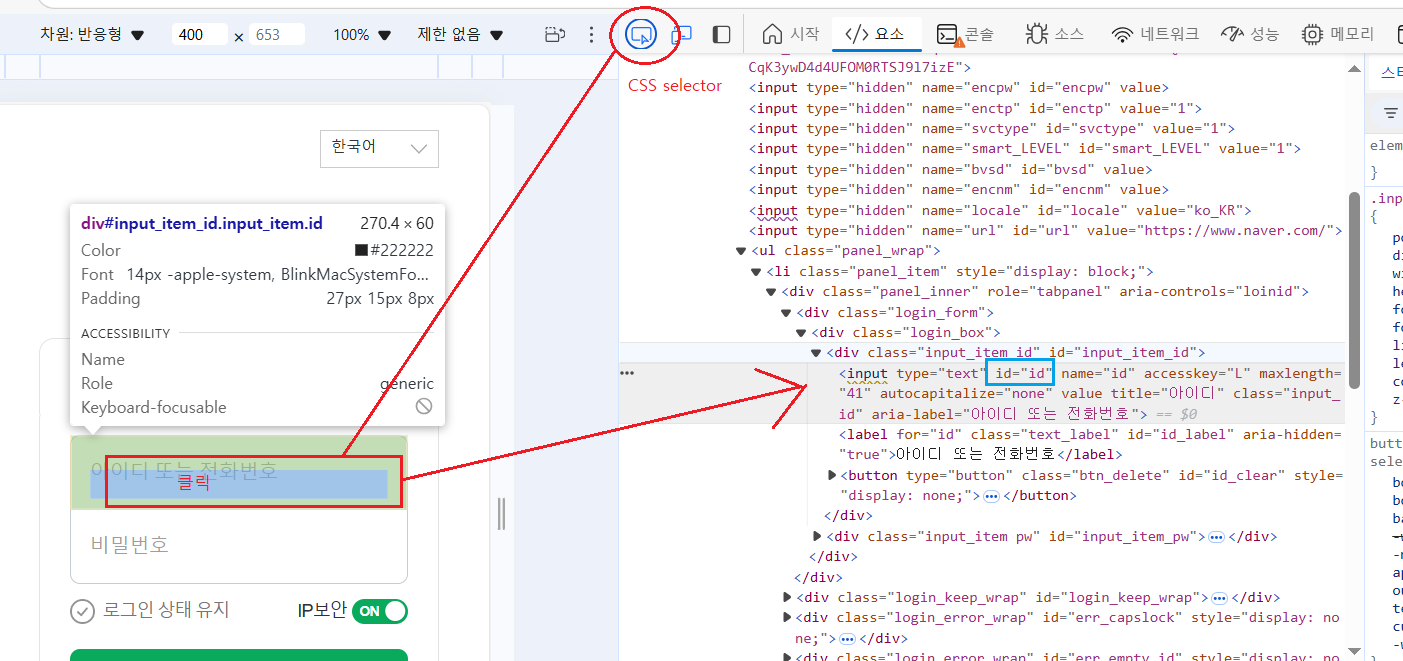Image resolution: width=1403 pixels, height=661 pixels.
Task: Toggle the 로그인 상태 유지 checkbox
Action: coord(82,610)
